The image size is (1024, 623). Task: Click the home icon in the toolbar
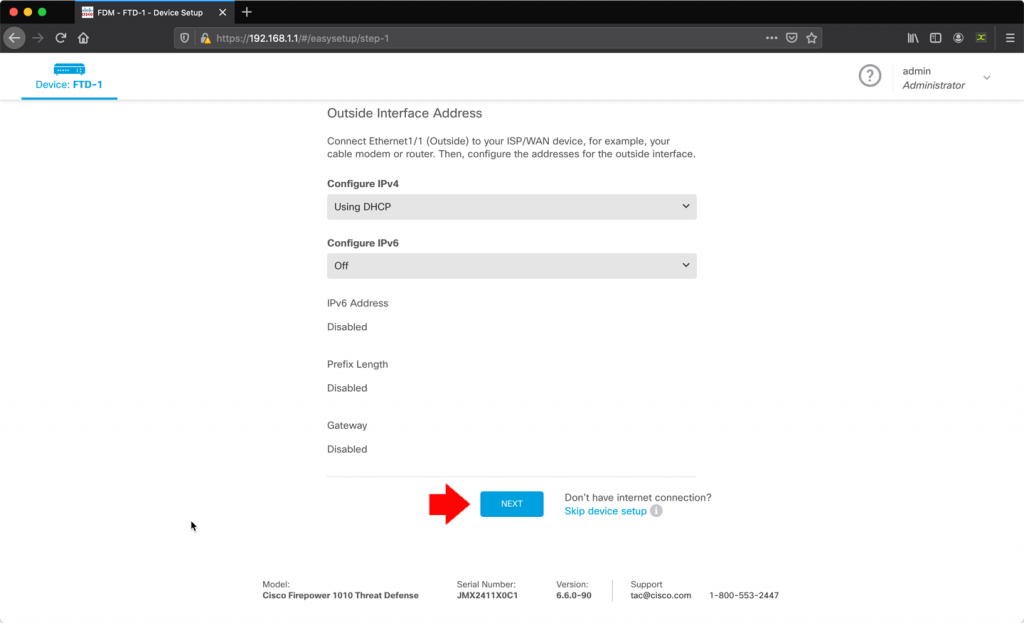click(86, 37)
